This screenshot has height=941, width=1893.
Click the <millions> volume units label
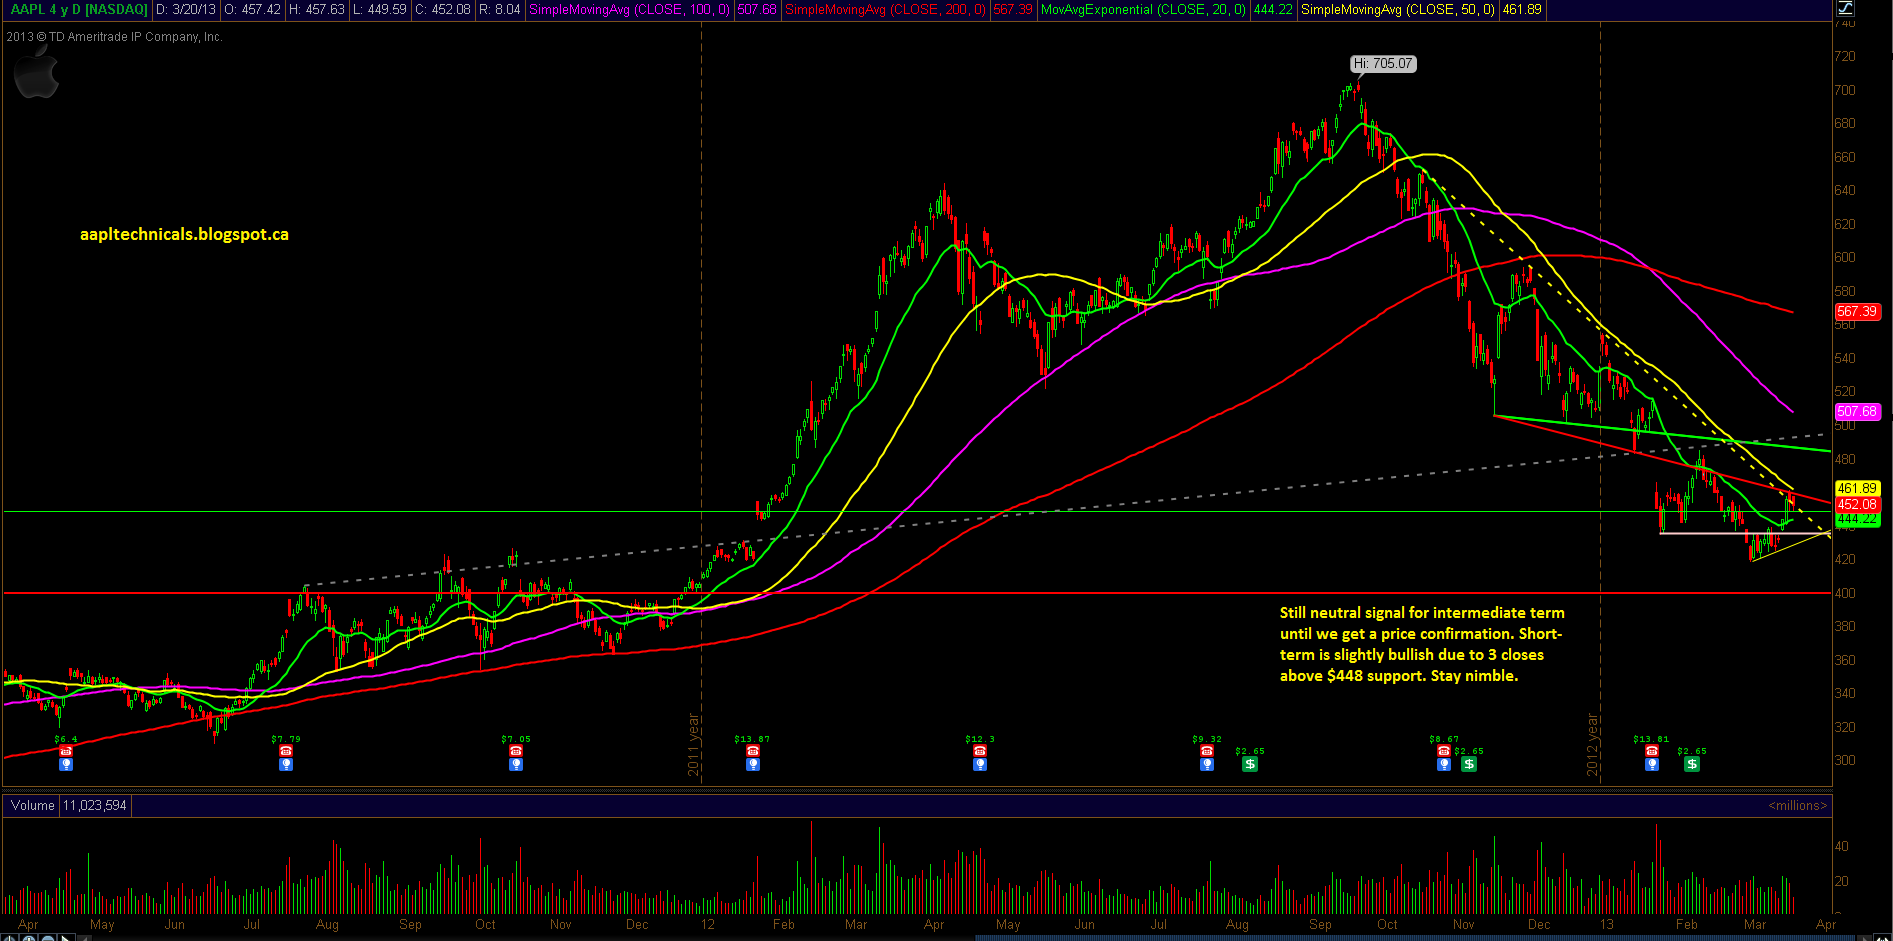(x=1798, y=806)
